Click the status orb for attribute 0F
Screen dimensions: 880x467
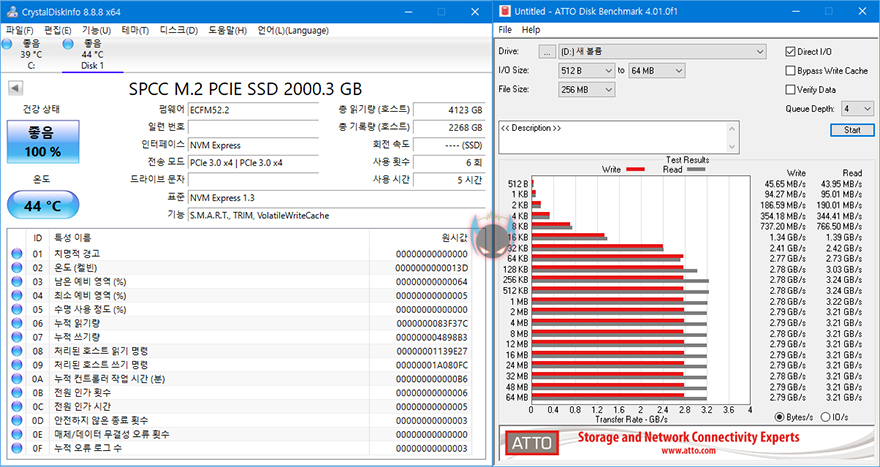17,448
